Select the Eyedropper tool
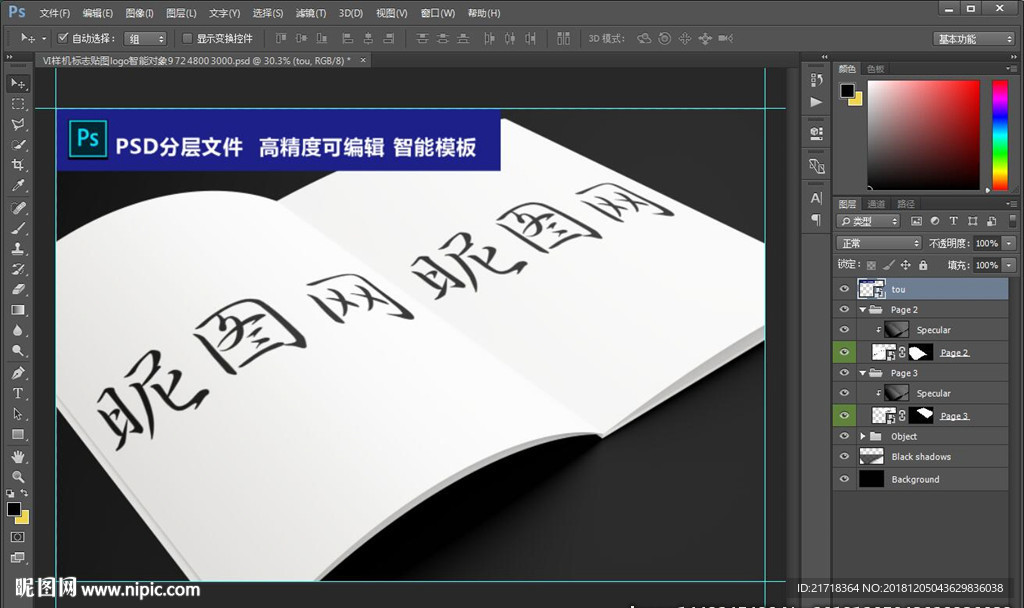 18,187
